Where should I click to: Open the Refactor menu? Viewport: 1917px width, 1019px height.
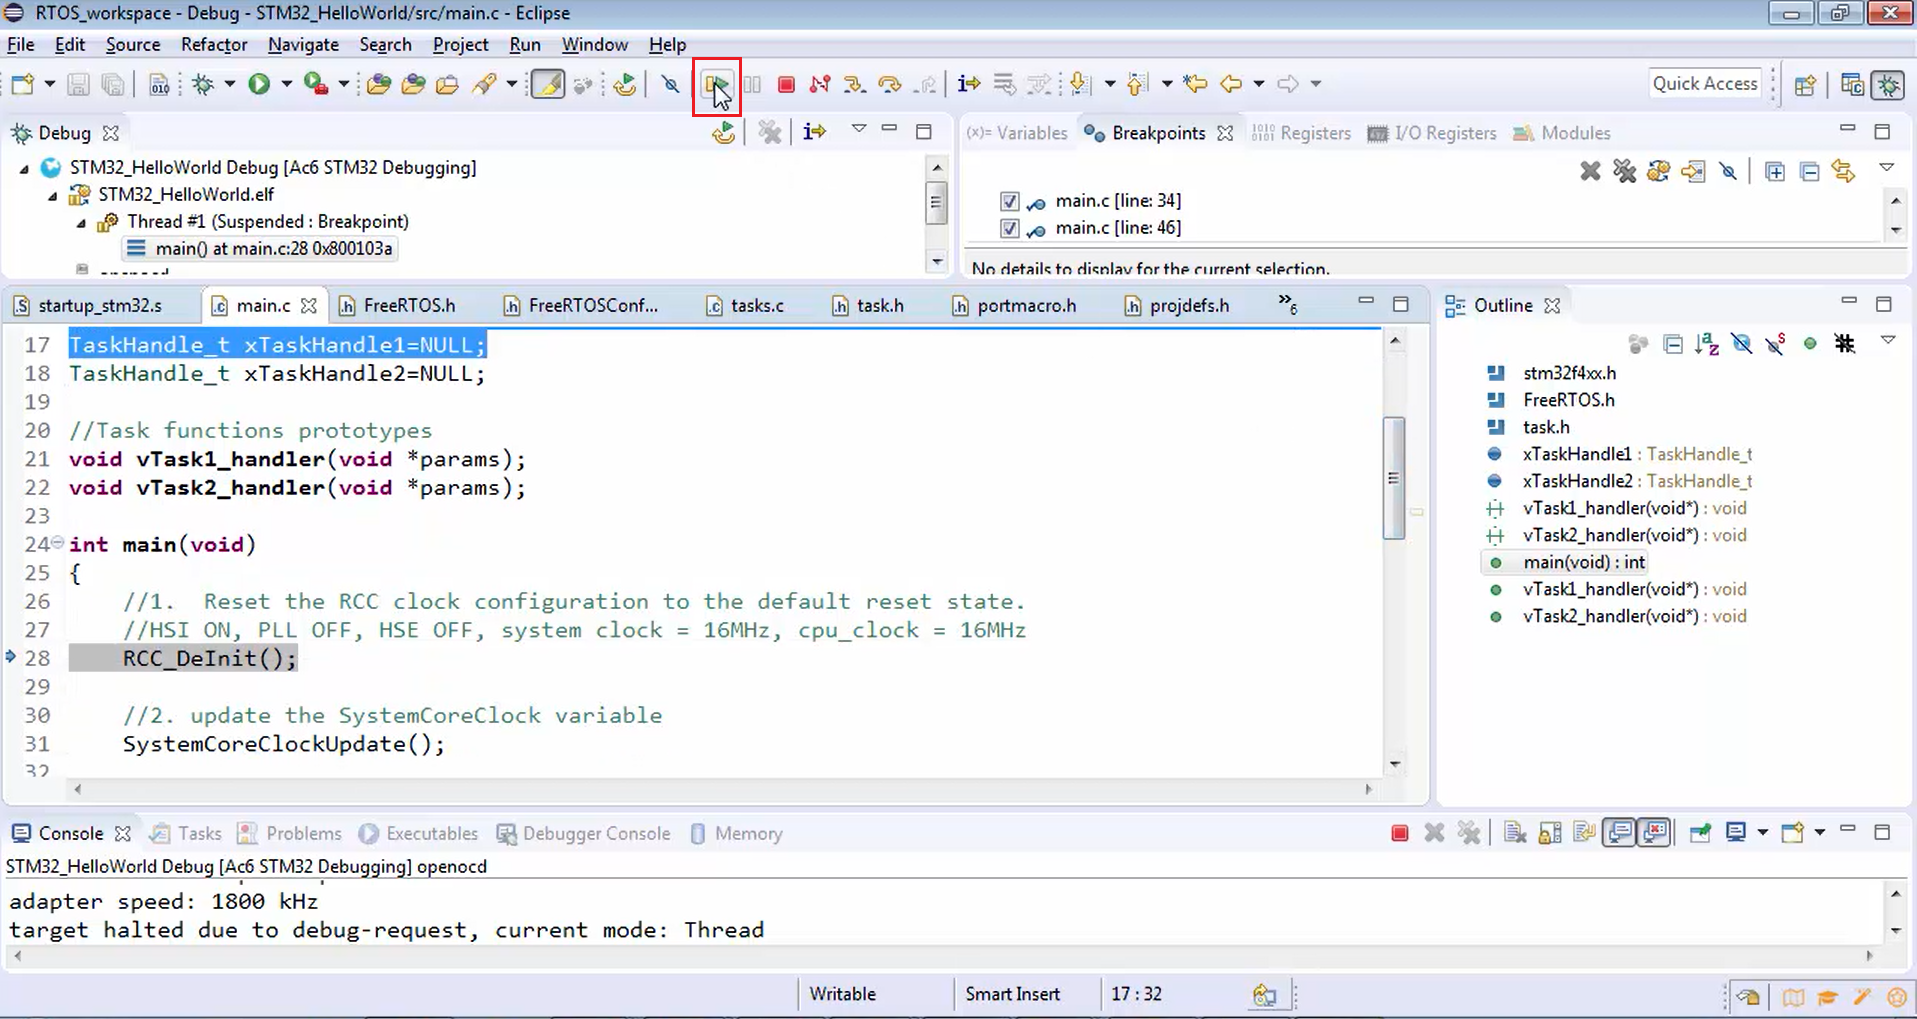tap(214, 45)
